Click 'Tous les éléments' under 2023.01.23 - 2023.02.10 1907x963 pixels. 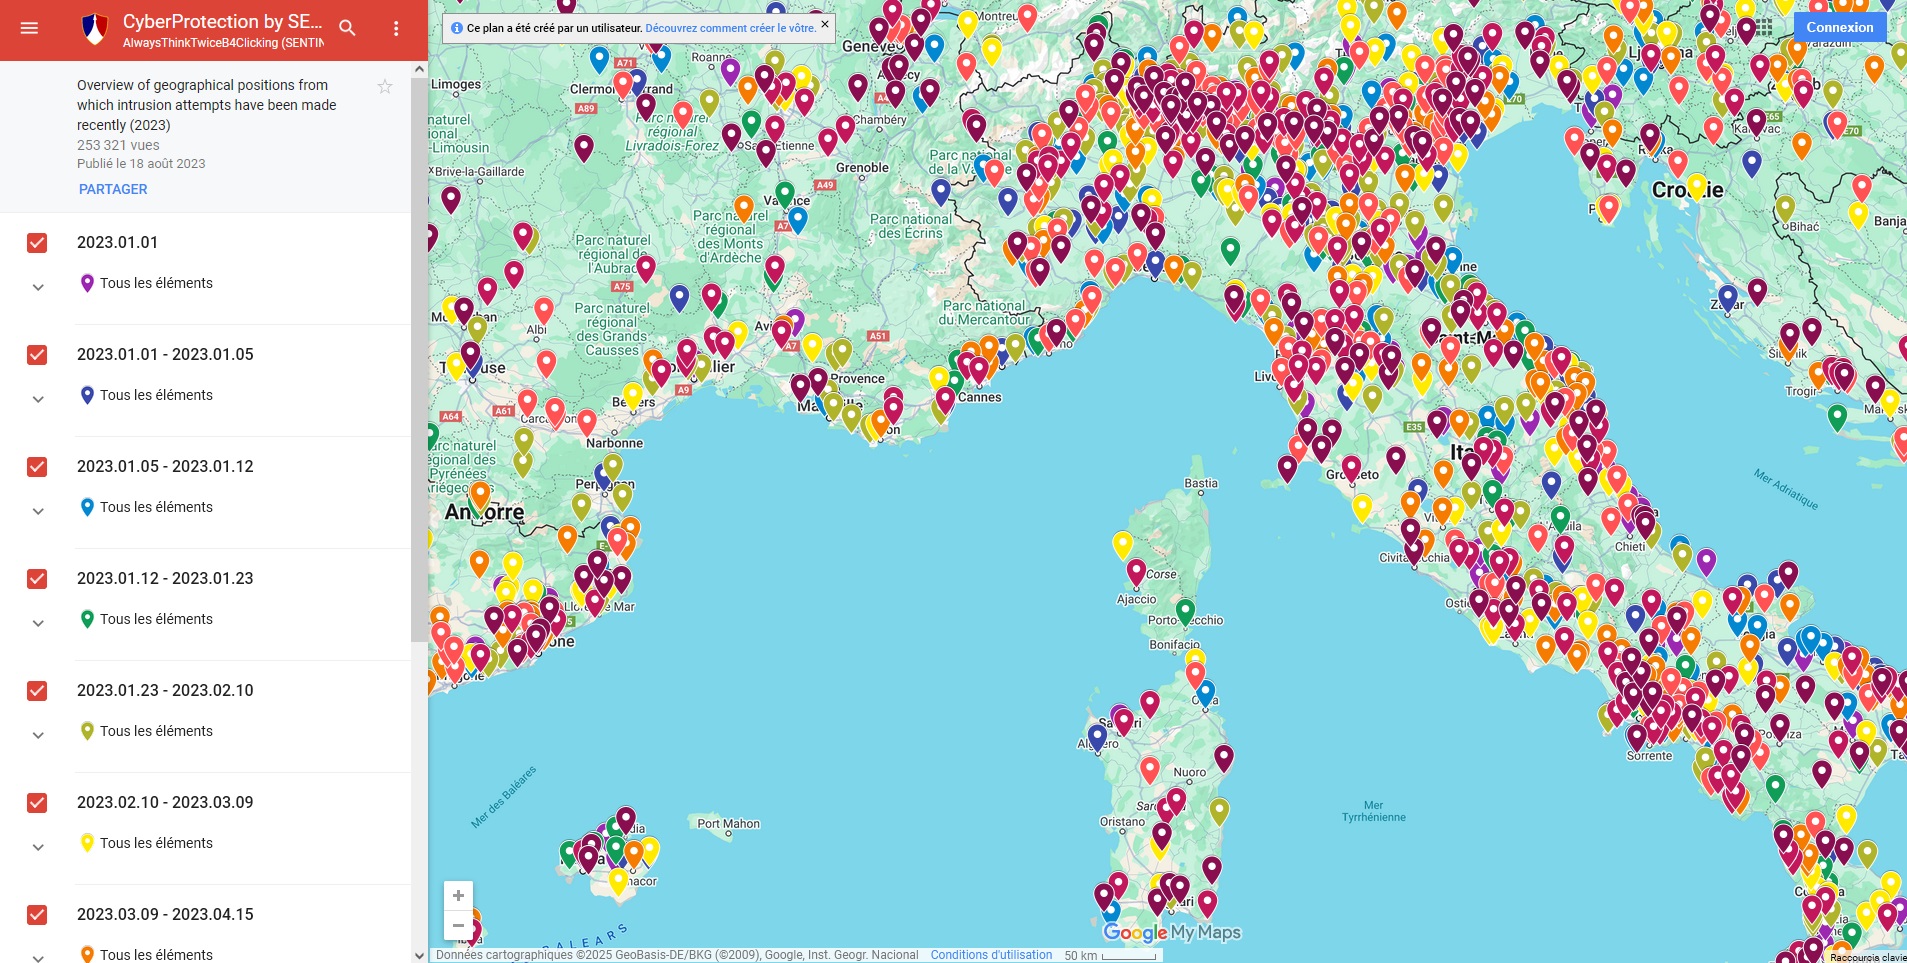click(156, 731)
